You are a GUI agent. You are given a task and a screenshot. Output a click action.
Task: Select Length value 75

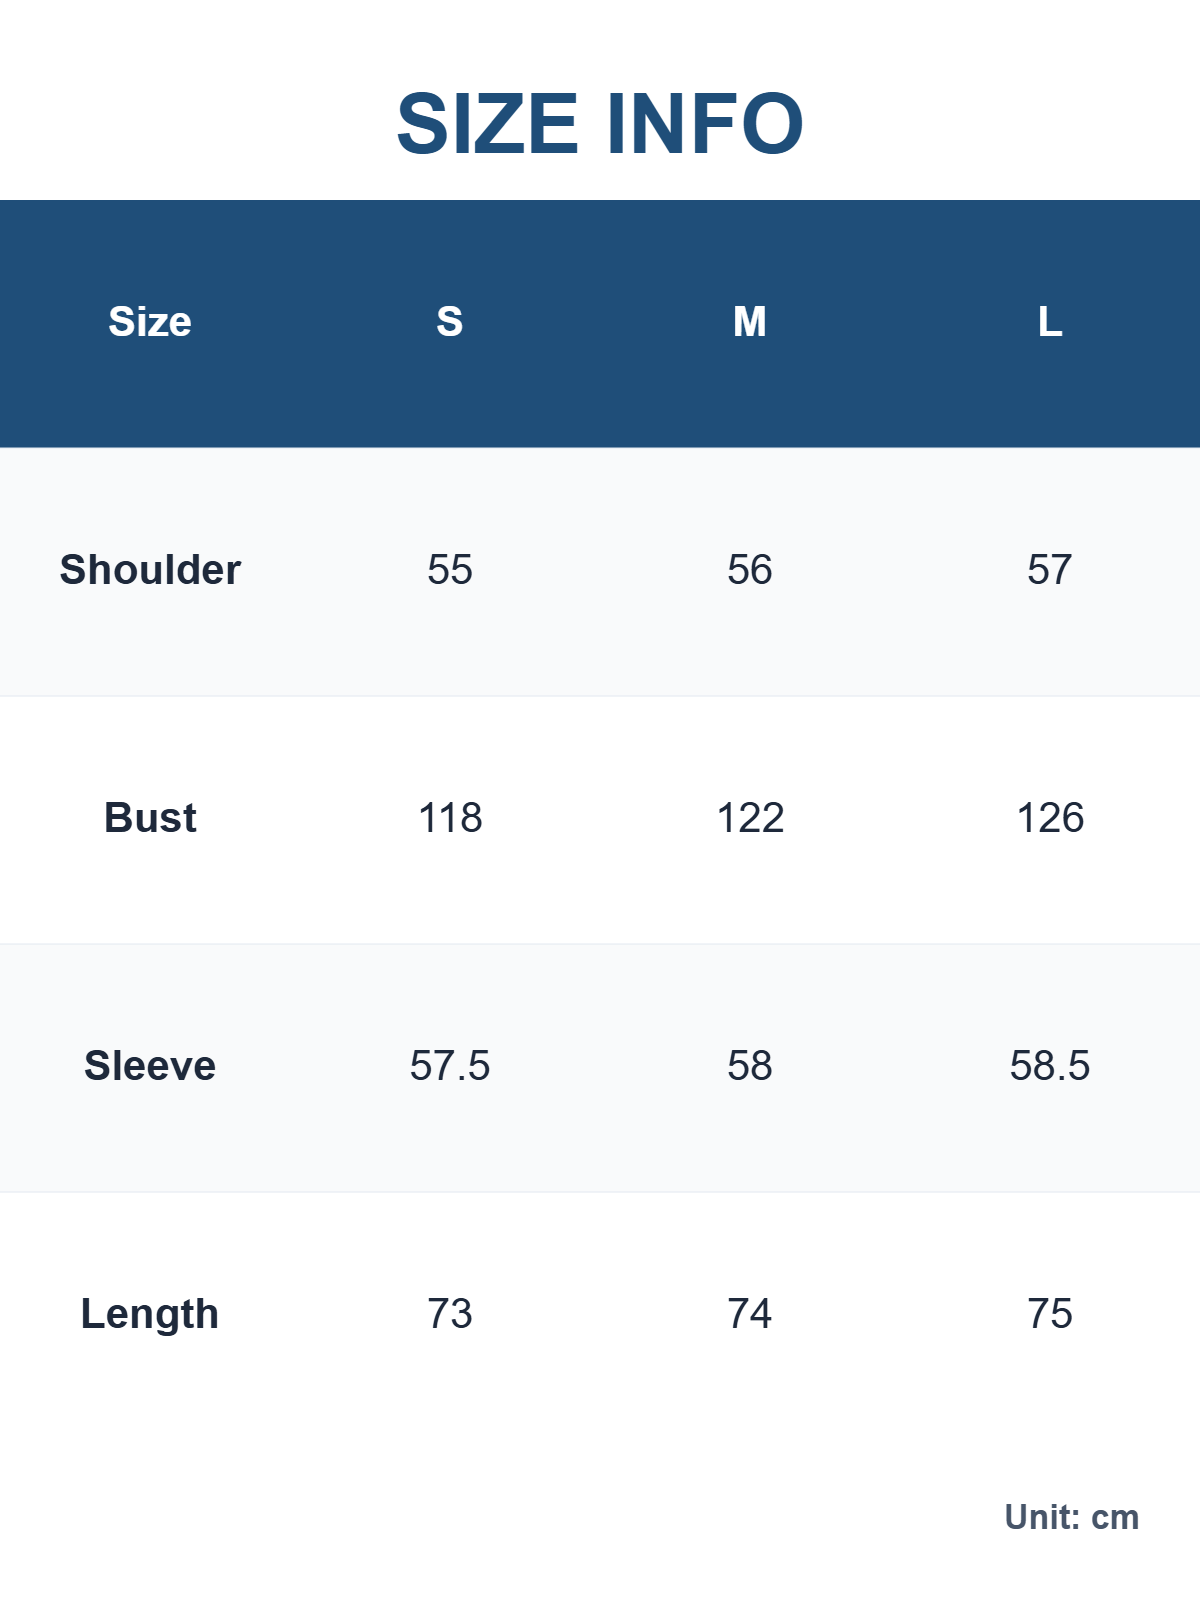pos(1050,1314)
